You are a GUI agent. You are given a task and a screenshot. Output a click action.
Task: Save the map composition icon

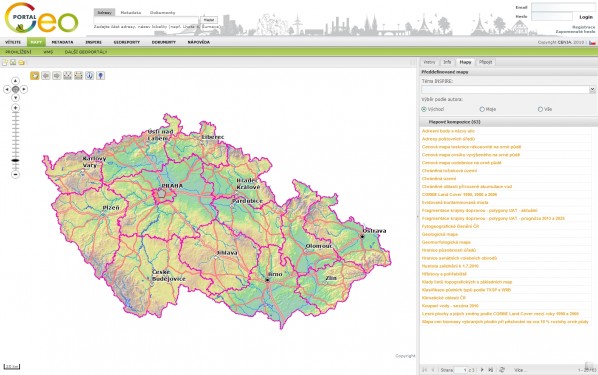pos(13,62)
